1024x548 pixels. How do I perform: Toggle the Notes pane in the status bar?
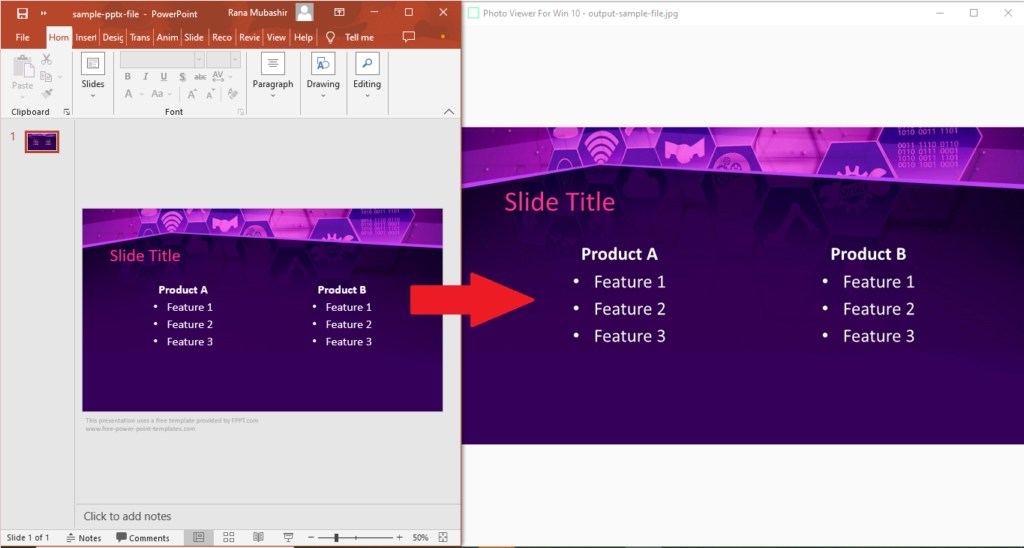(x=83, y=537)
